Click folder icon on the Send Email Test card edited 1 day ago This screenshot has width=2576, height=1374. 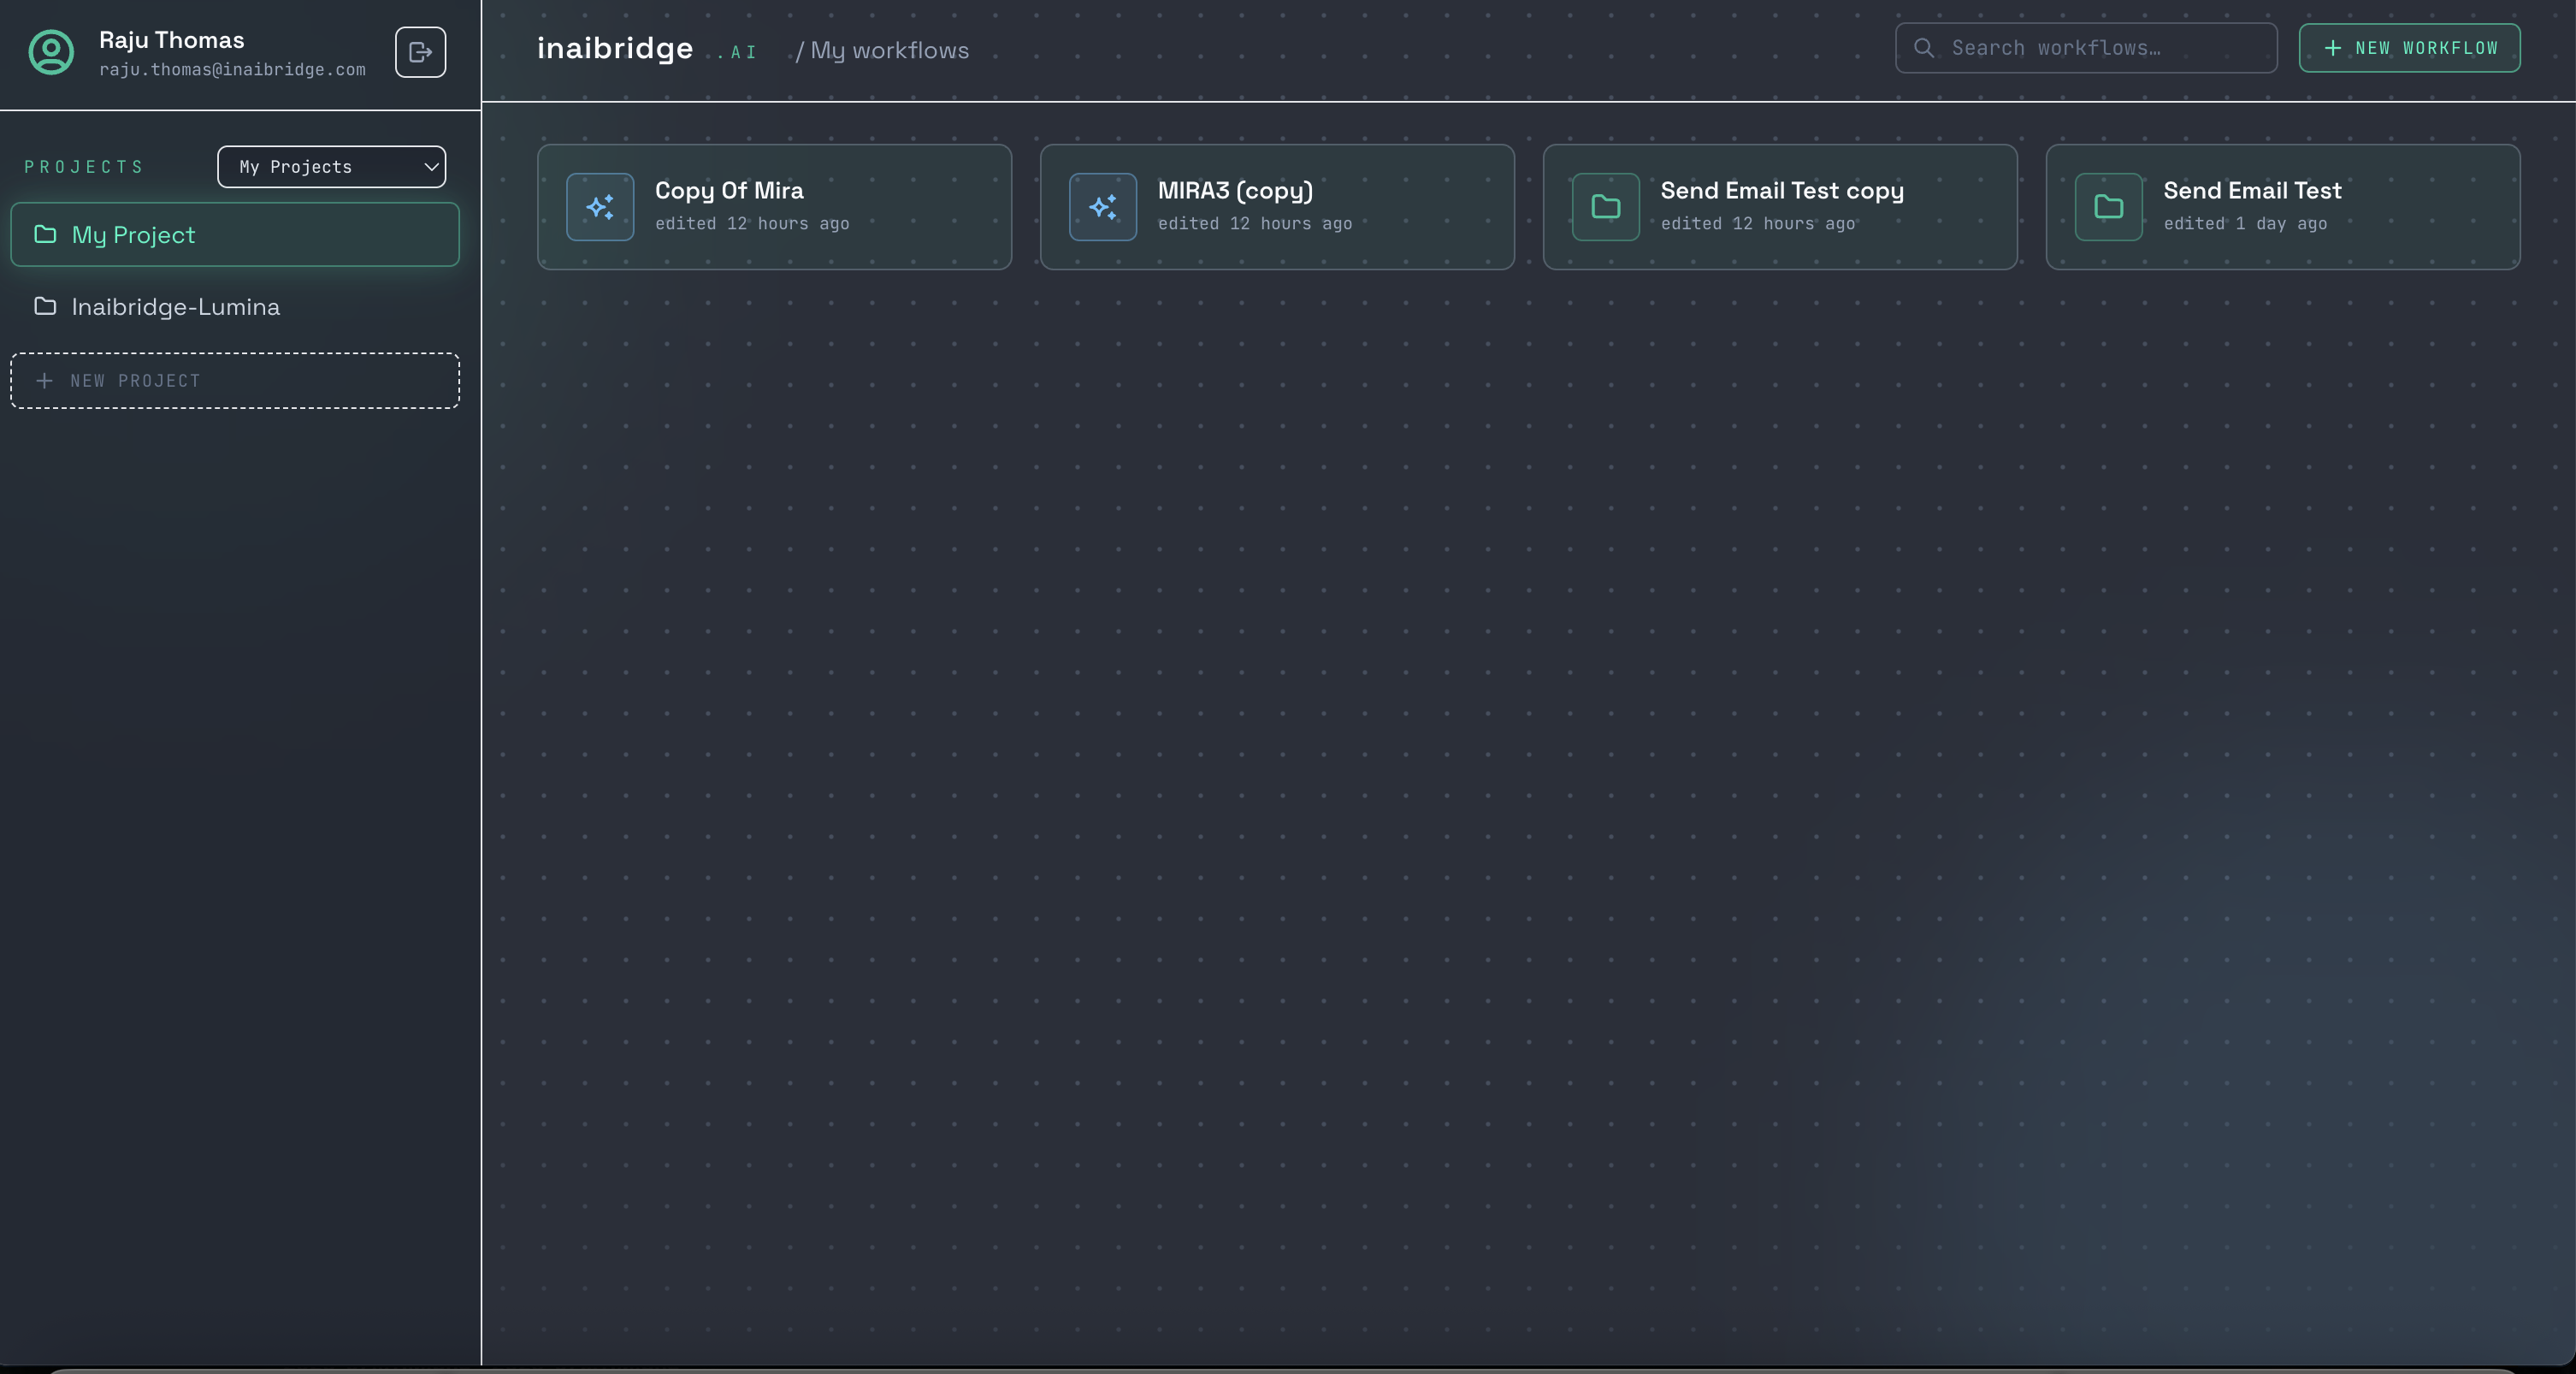click(2109, 207)
